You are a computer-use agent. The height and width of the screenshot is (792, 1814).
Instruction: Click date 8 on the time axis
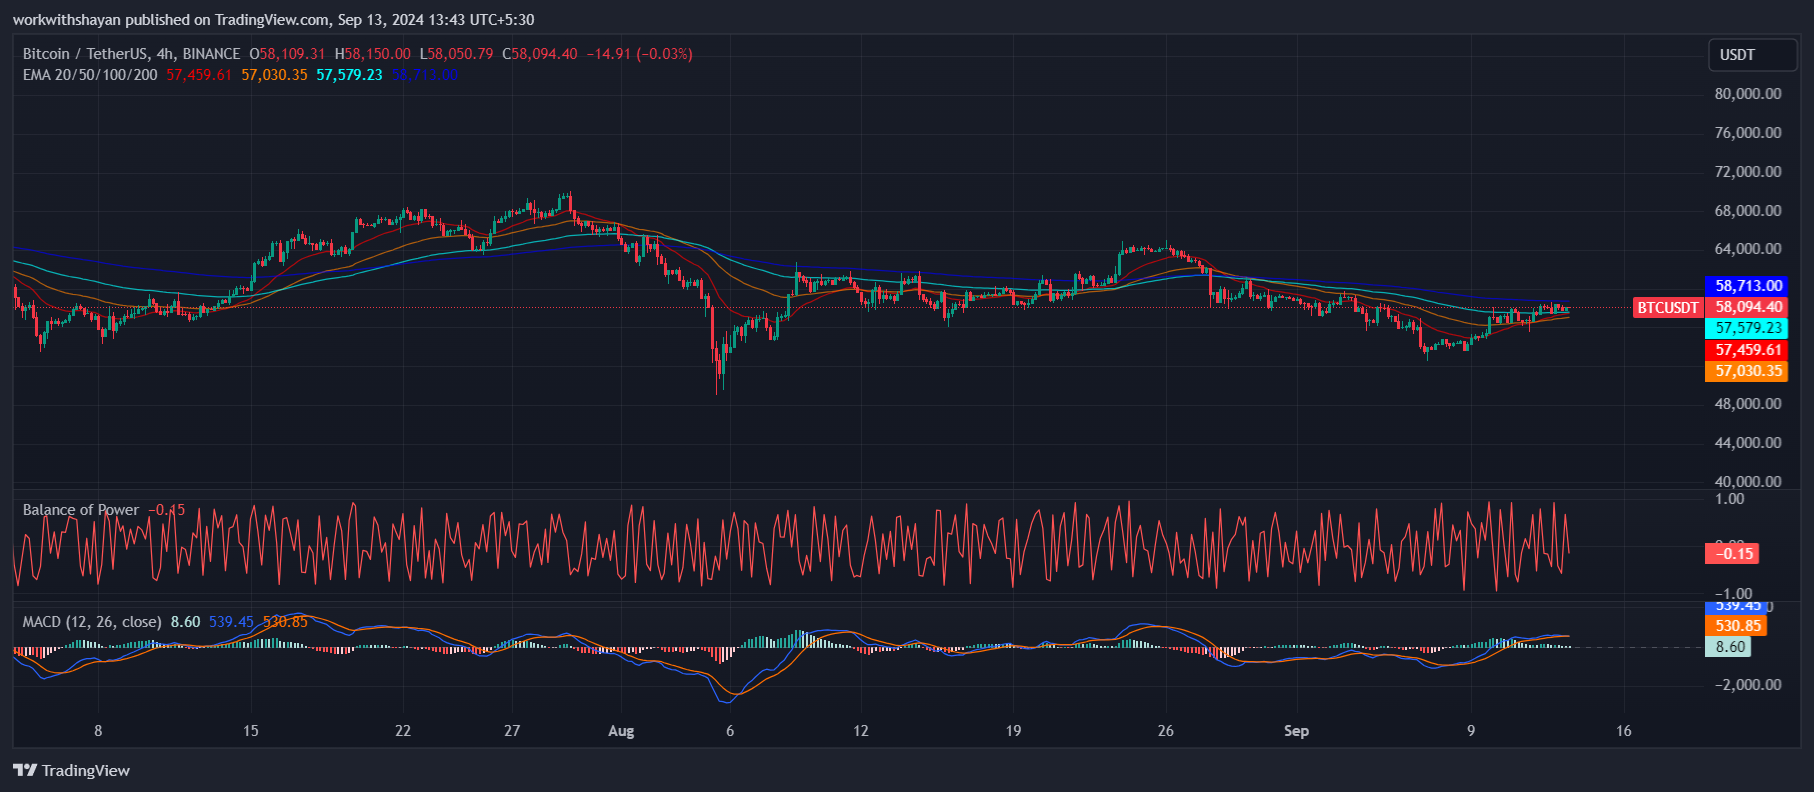pyautogui.click(x=98, y=731)
